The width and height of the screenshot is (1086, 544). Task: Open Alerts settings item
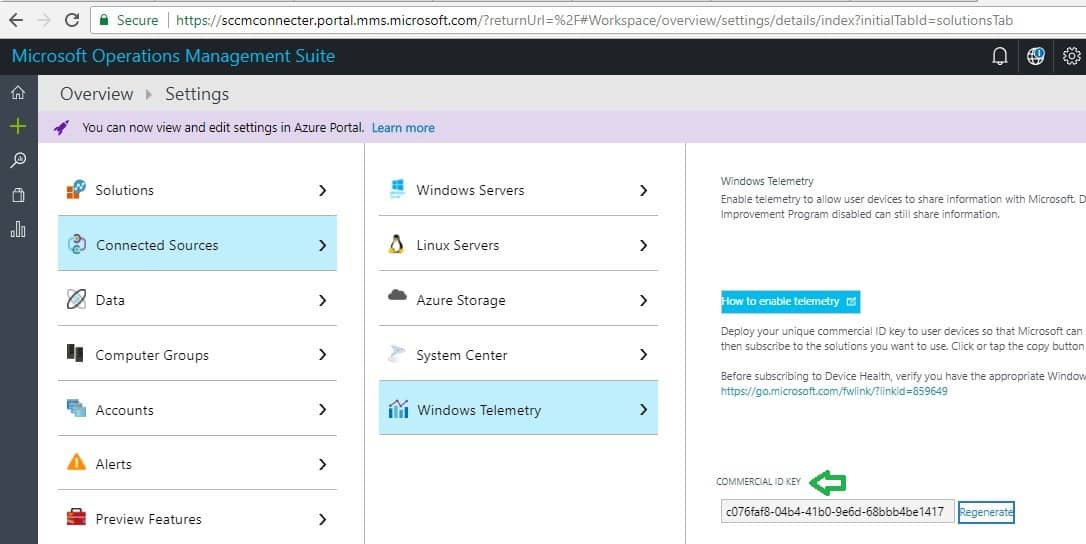[197, 463]
